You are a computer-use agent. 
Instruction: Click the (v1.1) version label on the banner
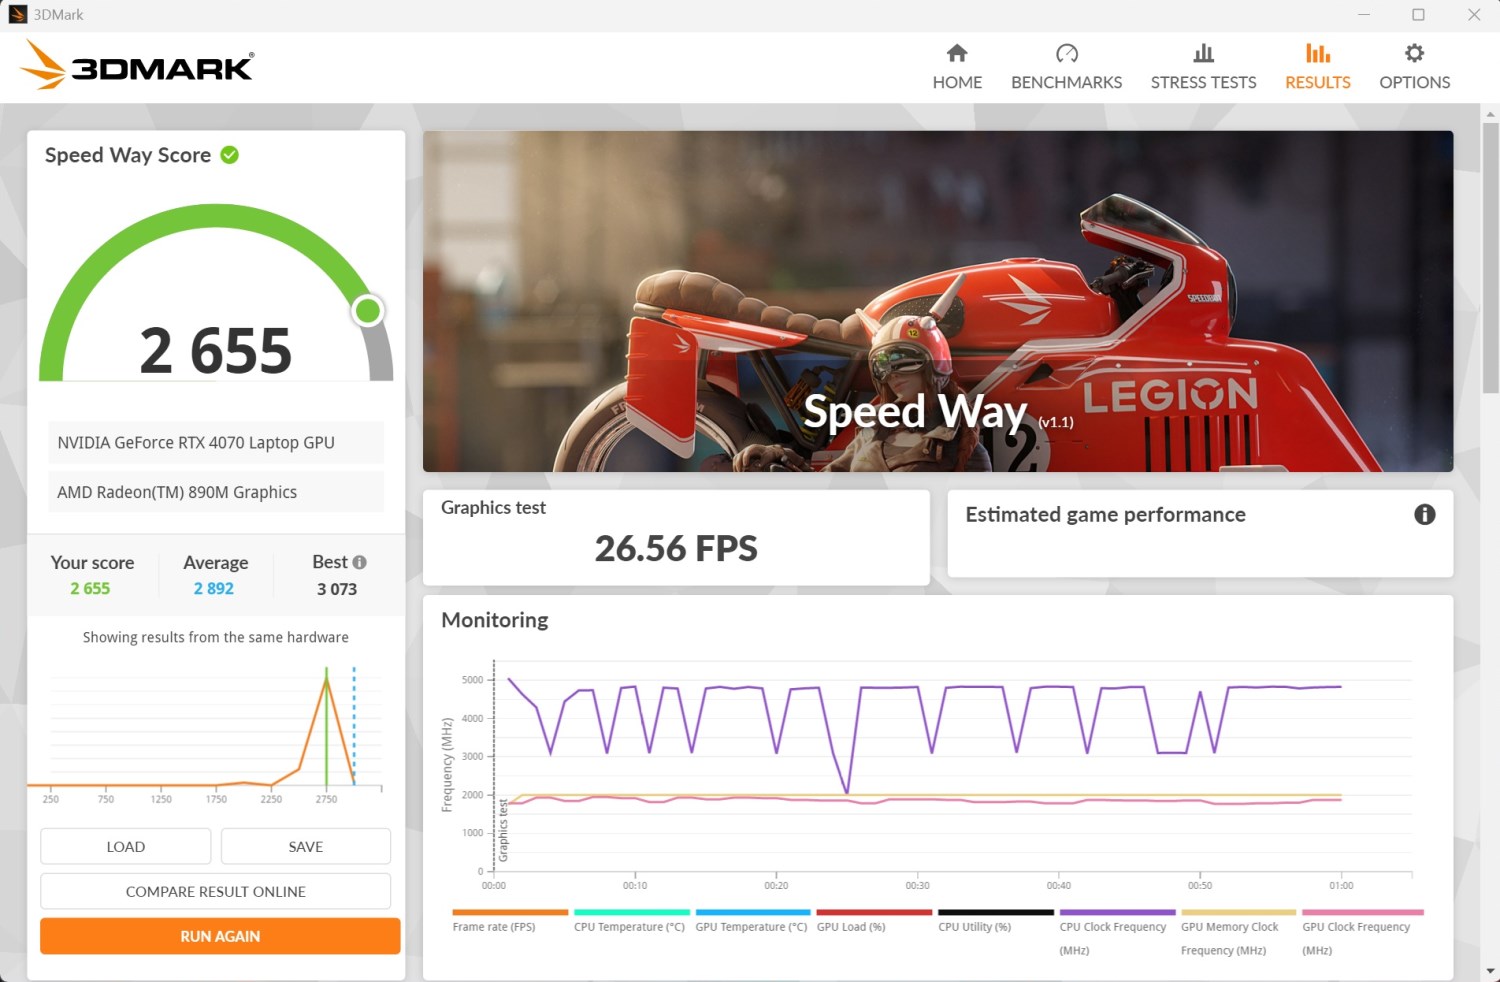tap(1056, 422)
